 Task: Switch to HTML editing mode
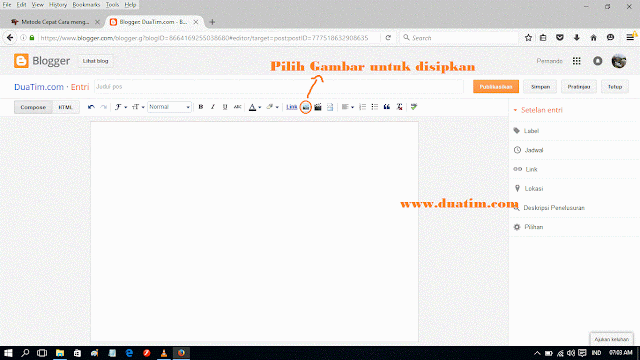(65, 107)
